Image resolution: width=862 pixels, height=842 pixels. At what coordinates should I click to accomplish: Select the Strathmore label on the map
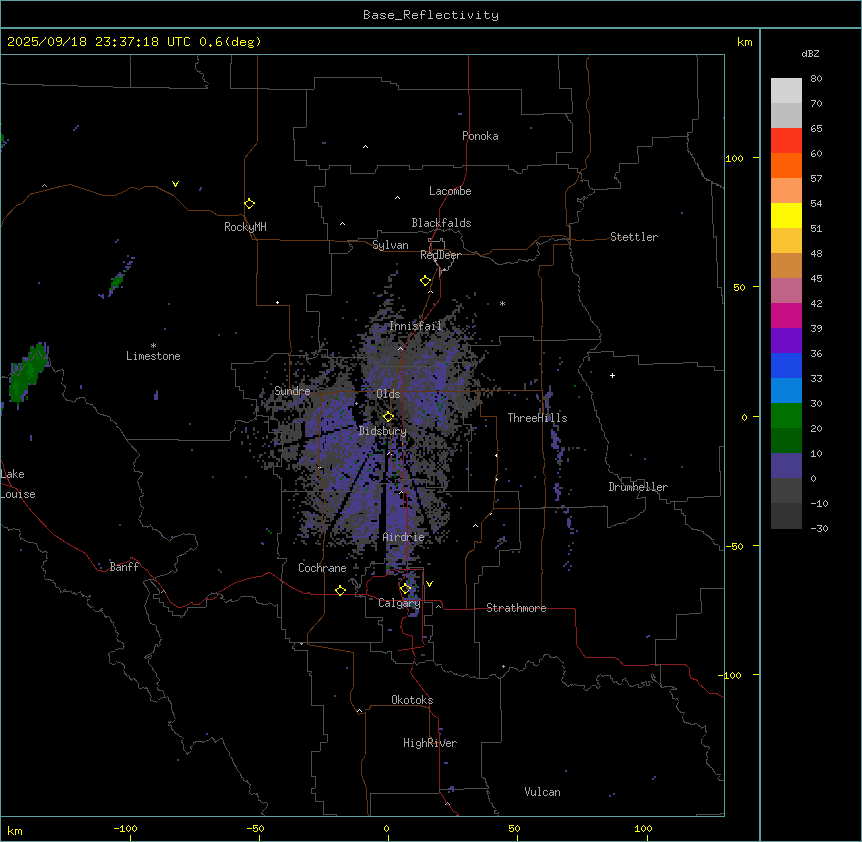516,608
